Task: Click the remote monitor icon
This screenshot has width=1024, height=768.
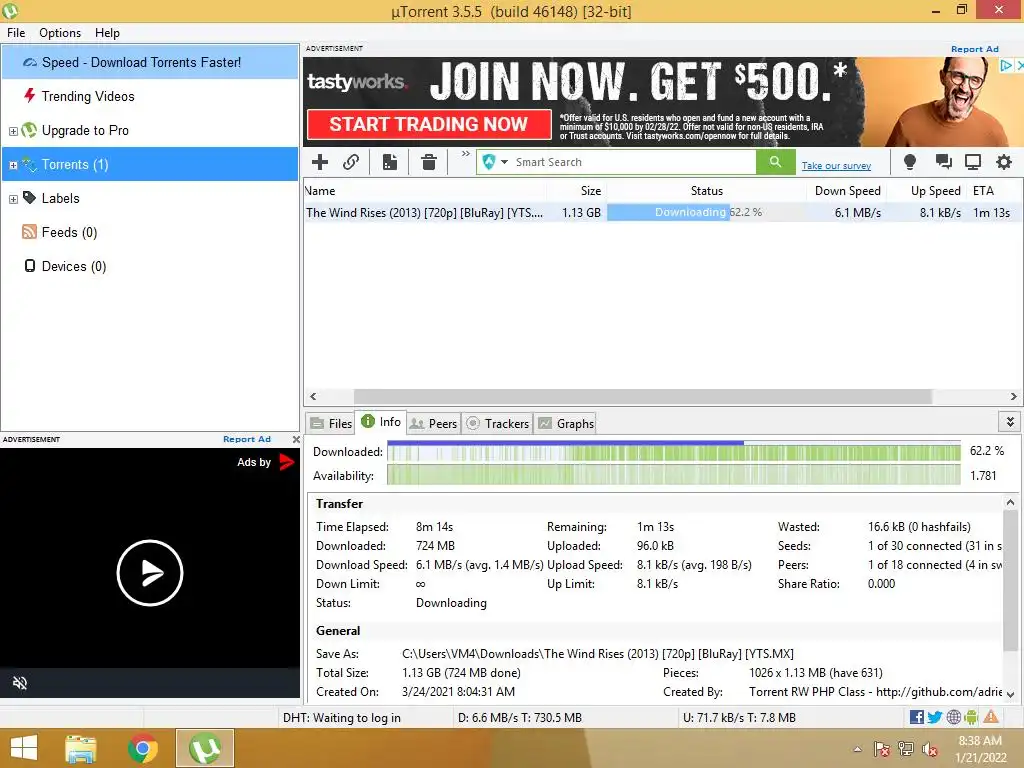Action: pos(973,162)
